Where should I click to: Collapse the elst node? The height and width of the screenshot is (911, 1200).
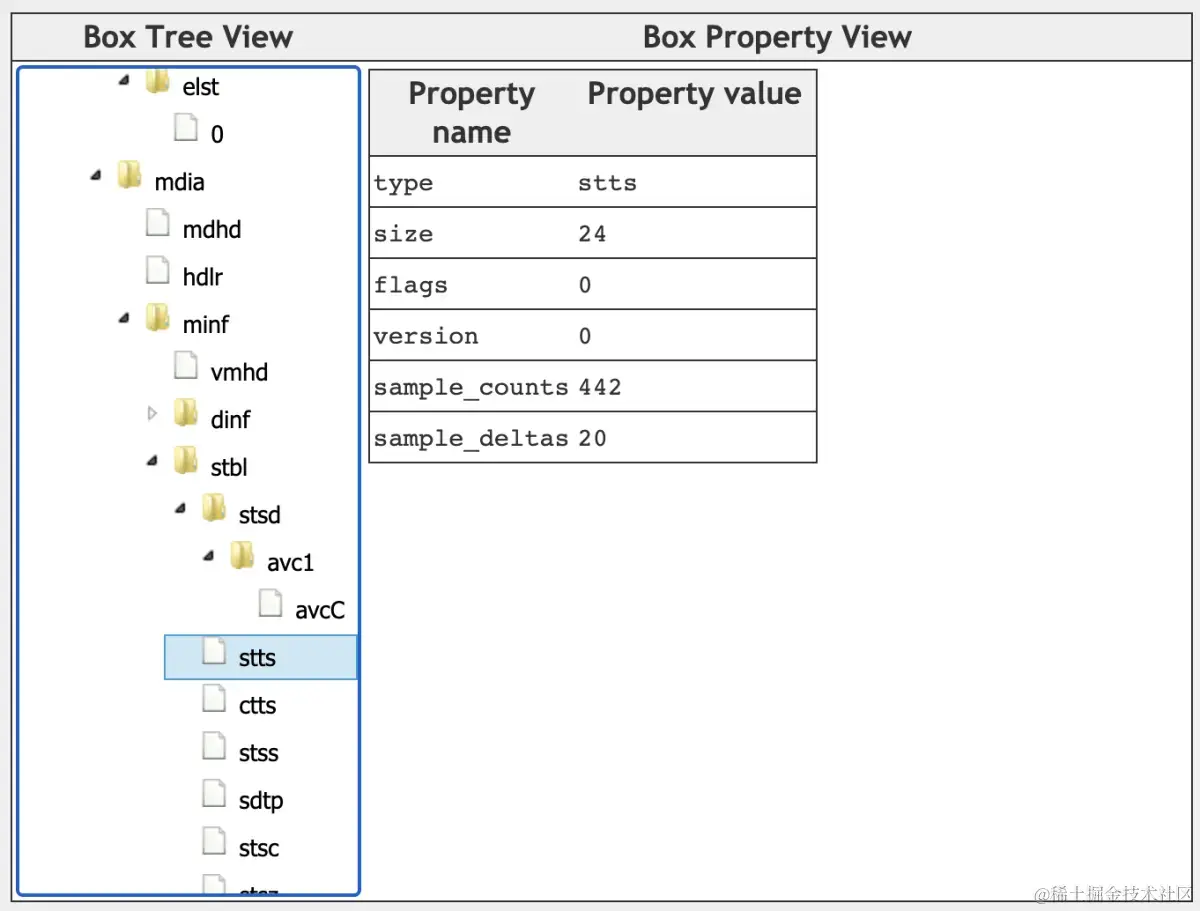tap(124, 81)
